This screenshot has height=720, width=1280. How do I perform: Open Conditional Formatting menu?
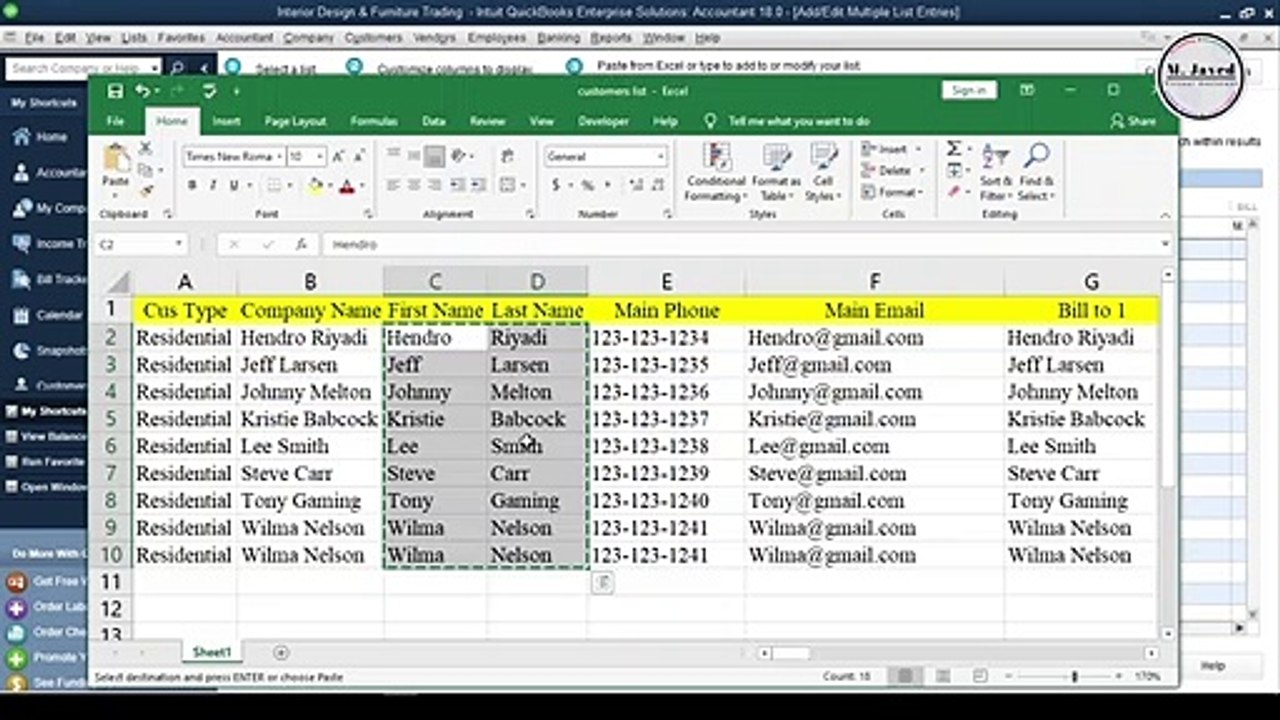click(715, 171)
